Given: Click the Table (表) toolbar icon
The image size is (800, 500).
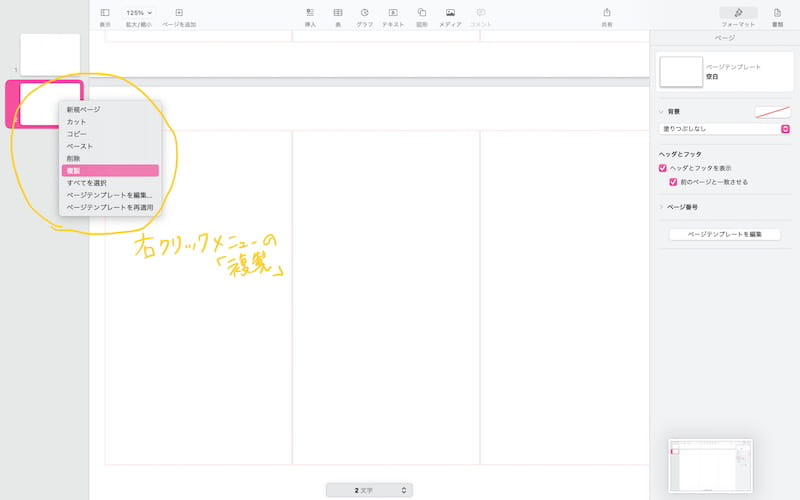Looking at the screenshot, I should coord(338,12).
